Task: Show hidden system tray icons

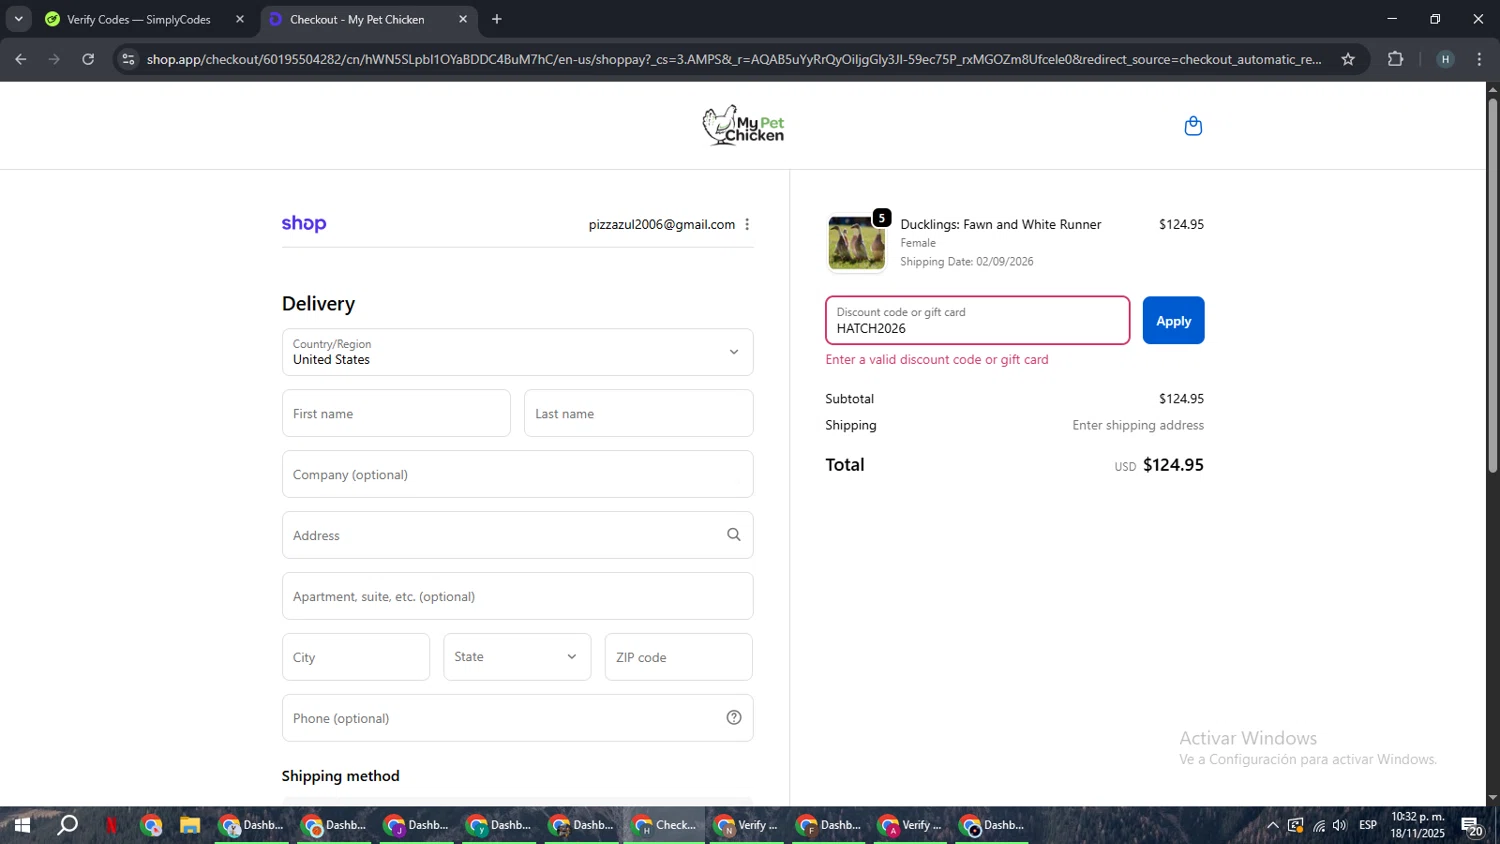Action: 1272,825
